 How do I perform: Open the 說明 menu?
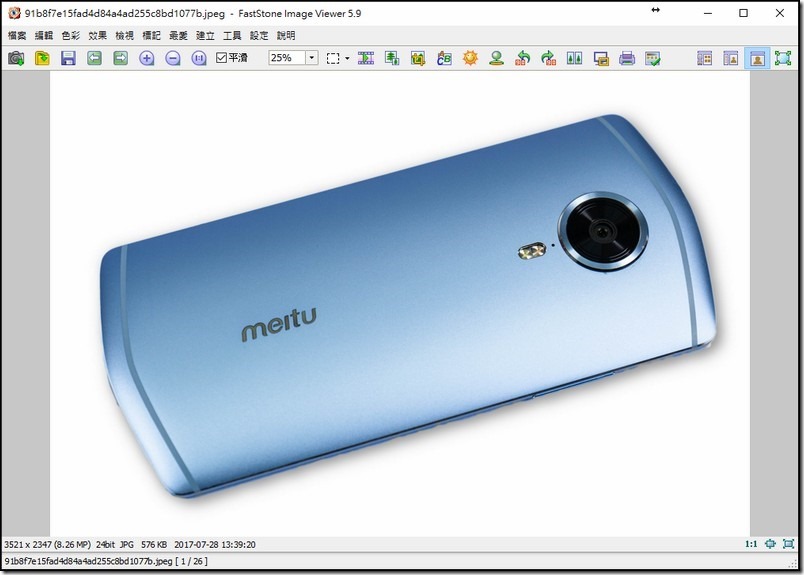click(286, 35)
